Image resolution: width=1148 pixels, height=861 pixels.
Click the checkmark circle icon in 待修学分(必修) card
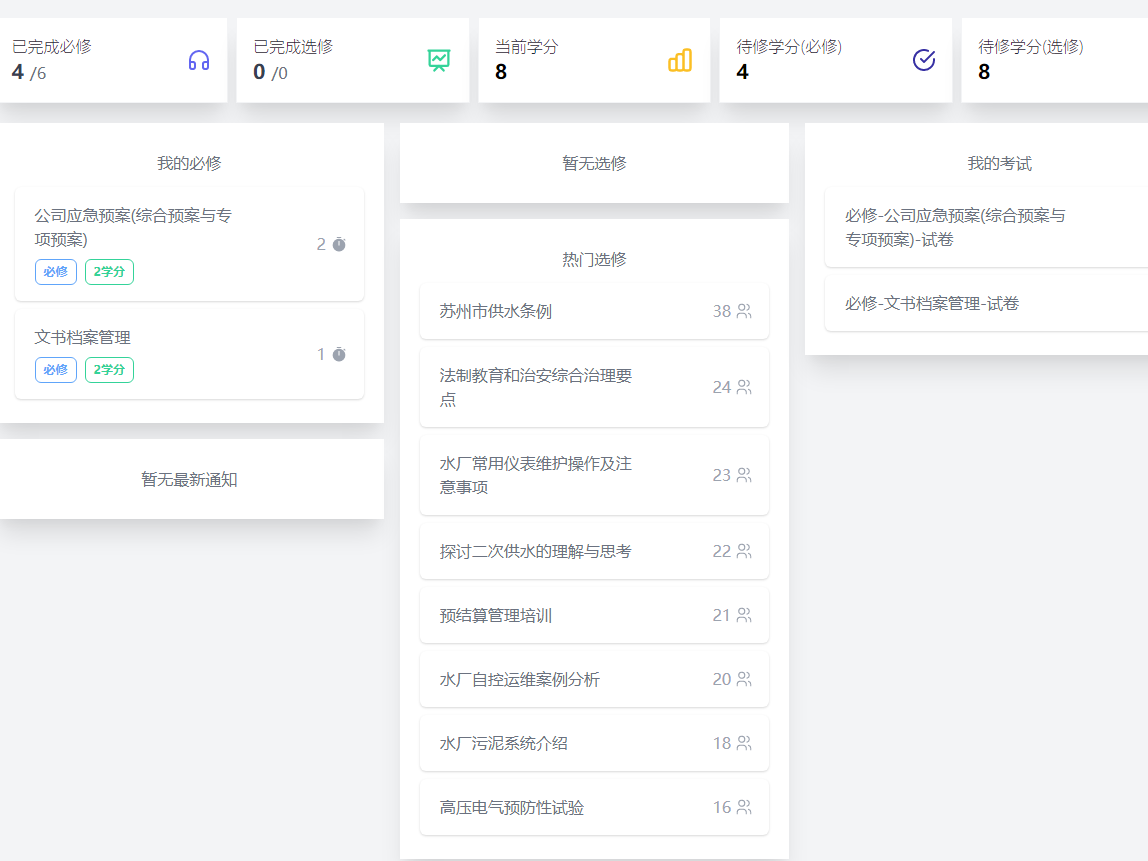(x=924, y=61)
